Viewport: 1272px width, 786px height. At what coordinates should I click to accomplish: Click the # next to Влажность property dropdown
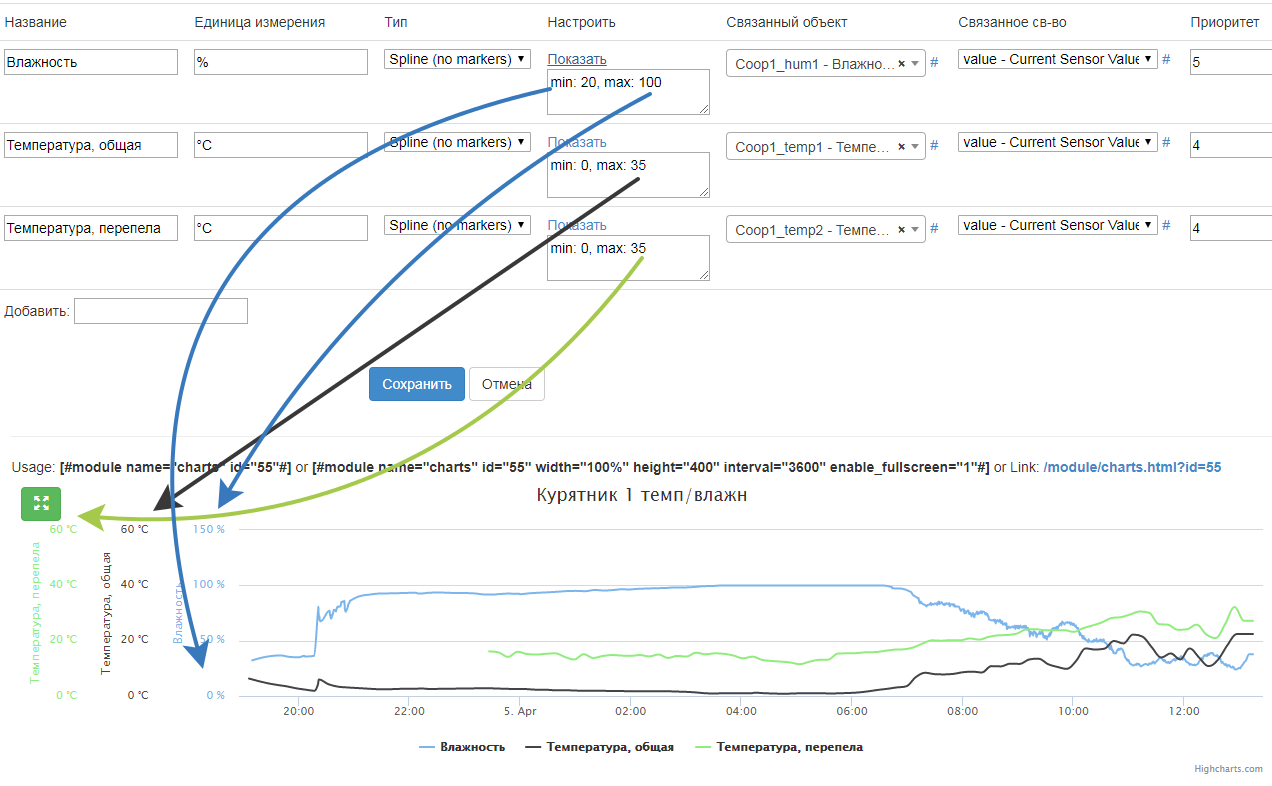pyautogui.click(x=1166, y=59)
